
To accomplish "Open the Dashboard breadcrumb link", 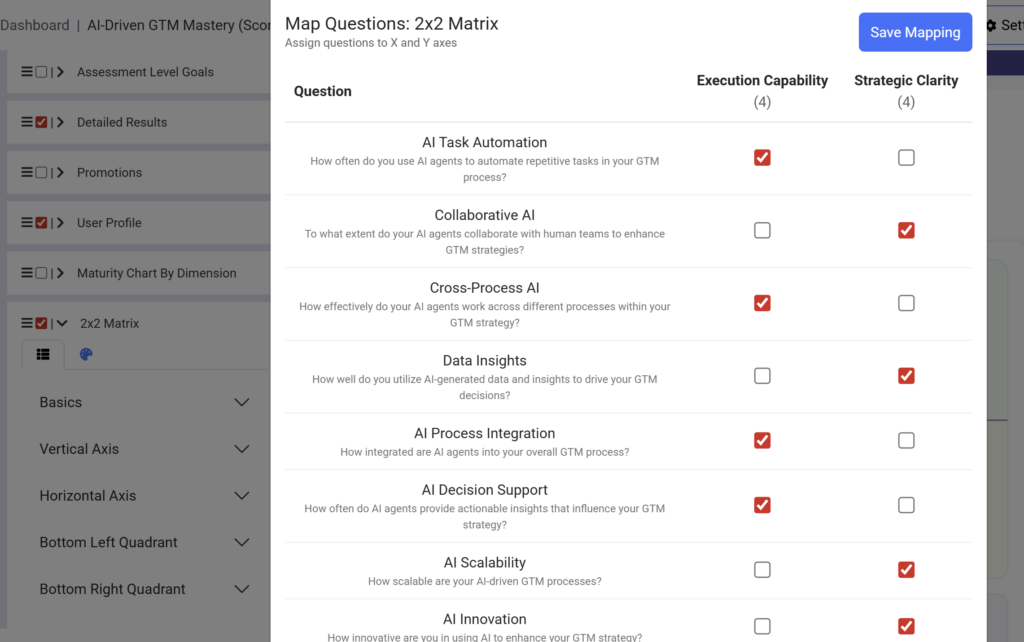I will pos(35,24).
